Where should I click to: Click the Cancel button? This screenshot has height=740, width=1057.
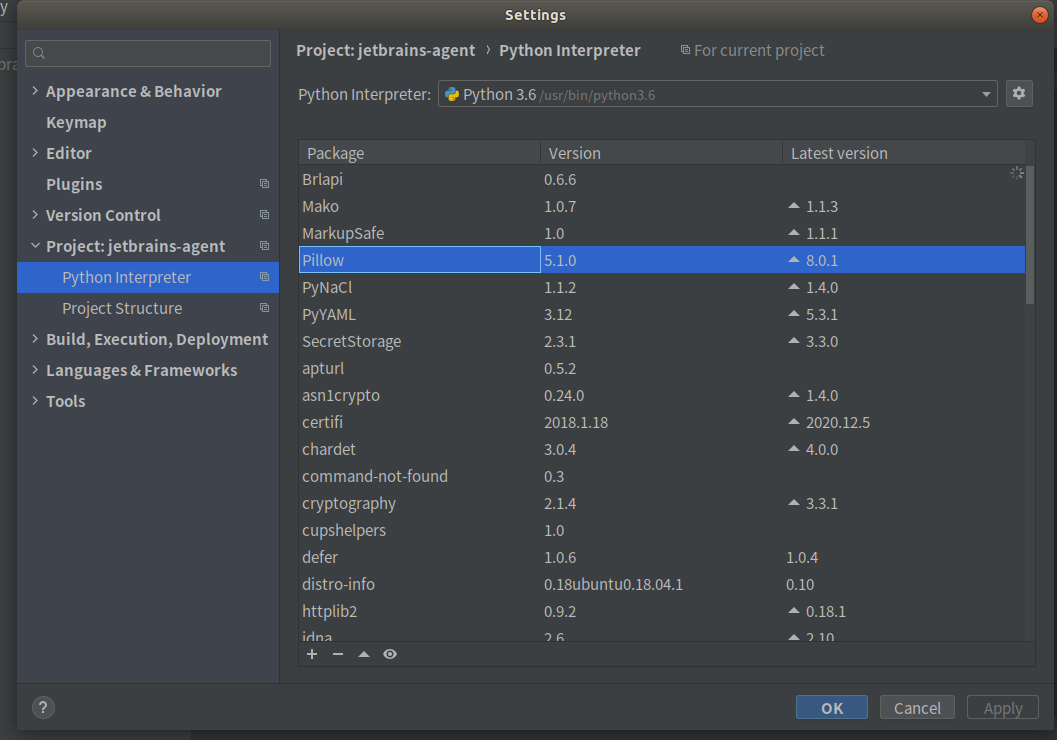tap(917, 708)
